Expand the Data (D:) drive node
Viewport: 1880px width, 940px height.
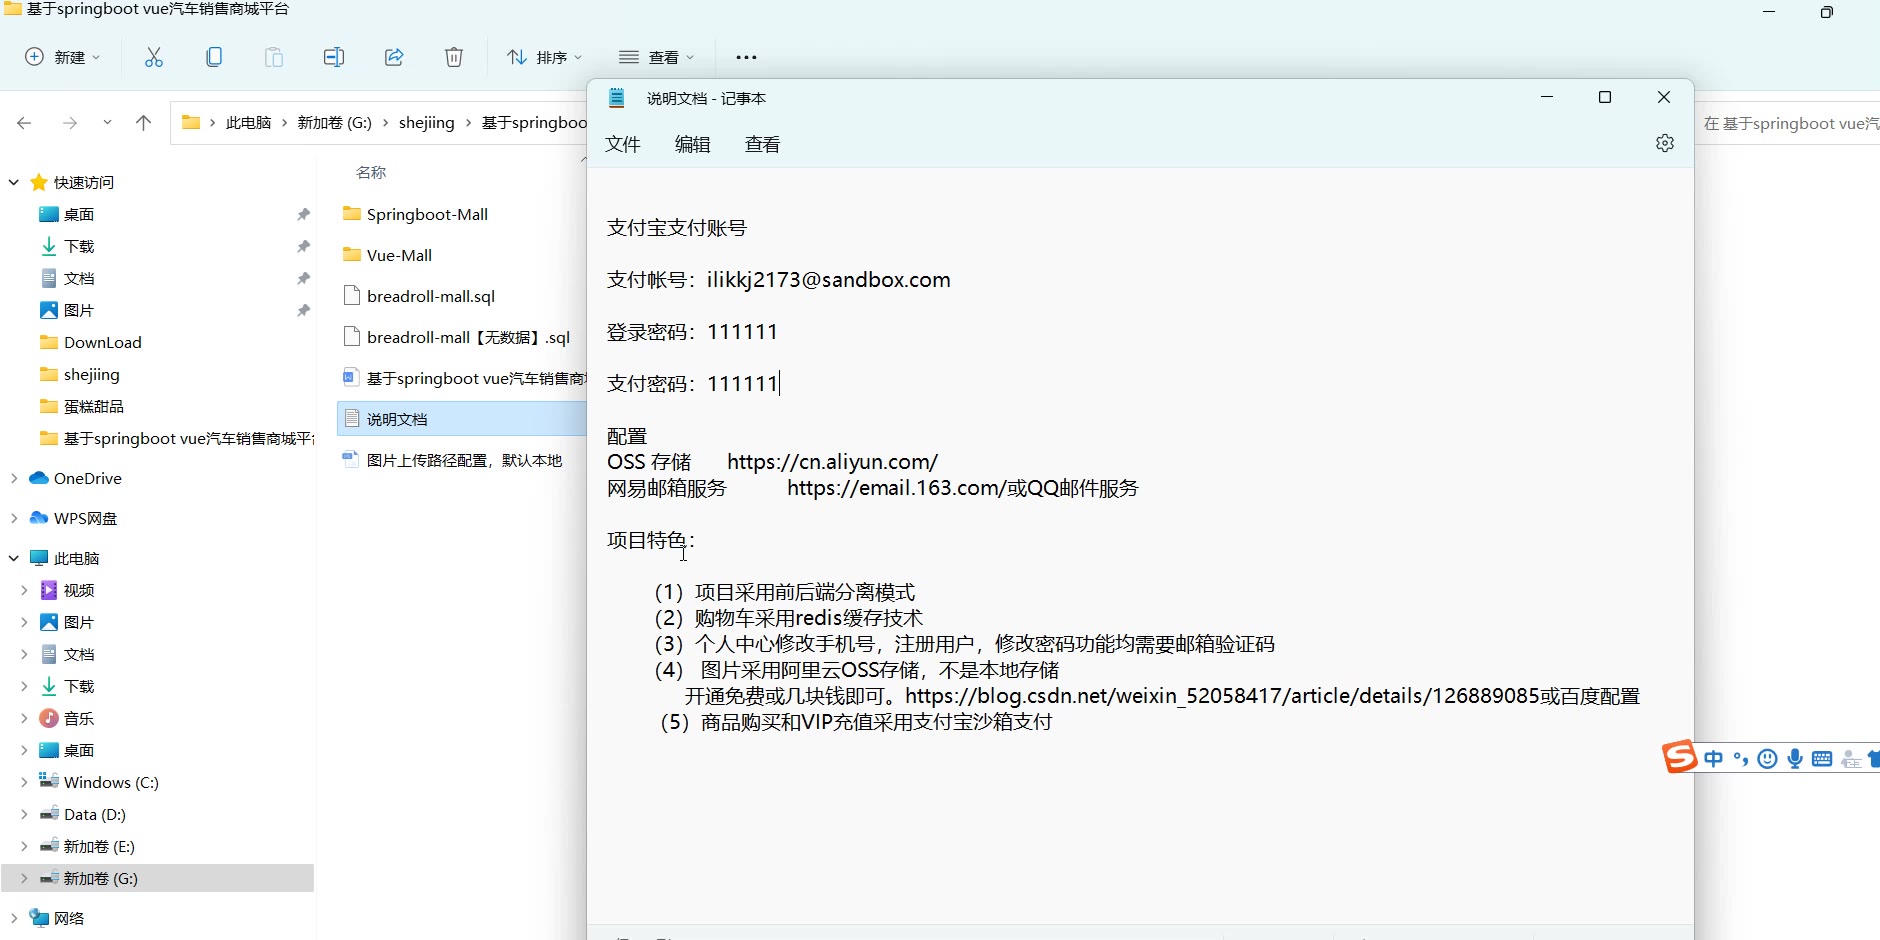click(24, 814)
